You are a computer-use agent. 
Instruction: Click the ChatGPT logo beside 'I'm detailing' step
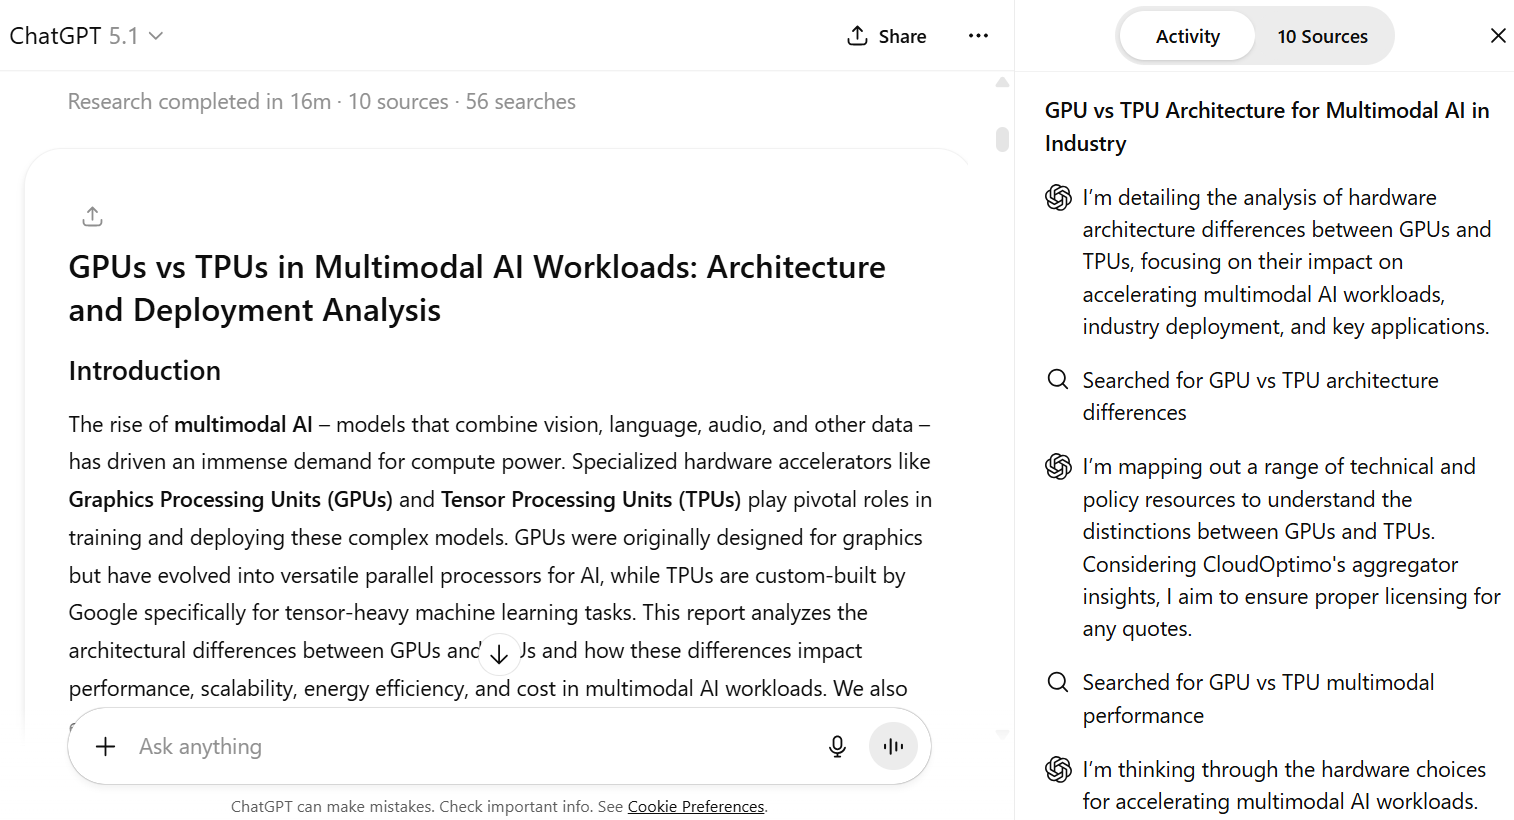tap(1058, 198)
